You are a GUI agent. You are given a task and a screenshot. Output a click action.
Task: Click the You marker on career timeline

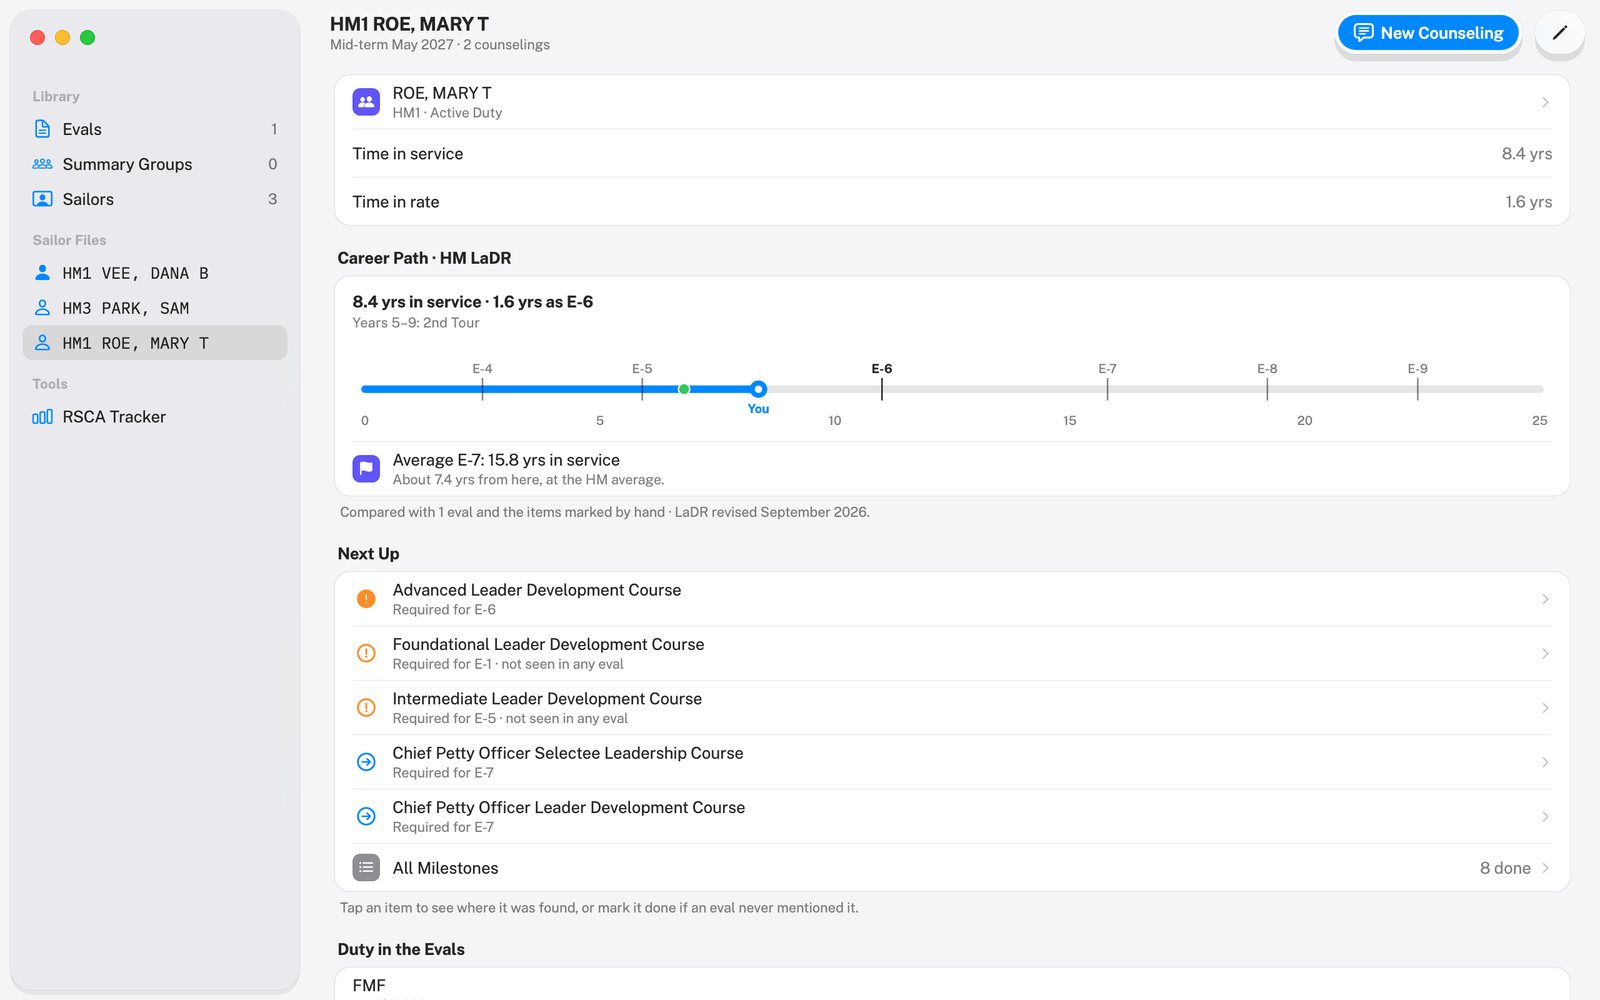coord(759,389)
